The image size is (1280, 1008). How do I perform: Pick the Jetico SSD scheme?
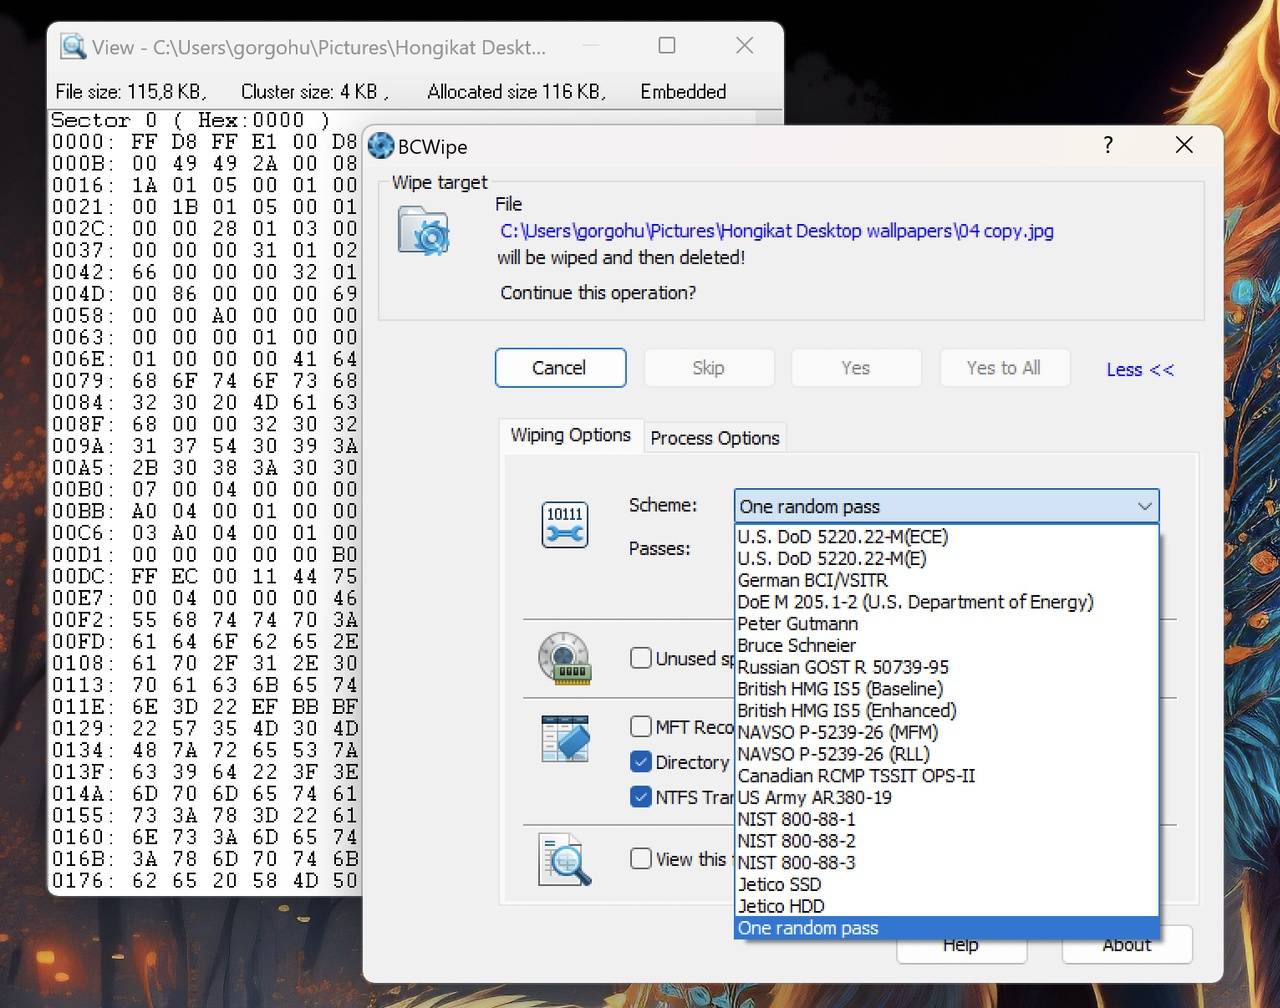click(x=946, y=884)
